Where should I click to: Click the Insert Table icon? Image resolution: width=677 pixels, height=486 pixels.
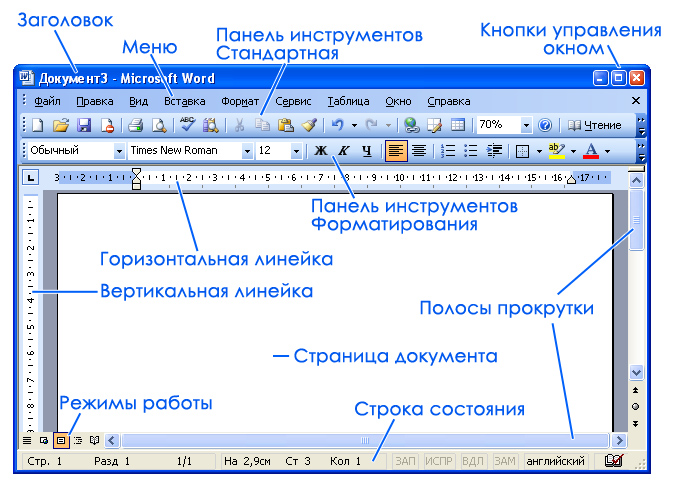point(458,125)
